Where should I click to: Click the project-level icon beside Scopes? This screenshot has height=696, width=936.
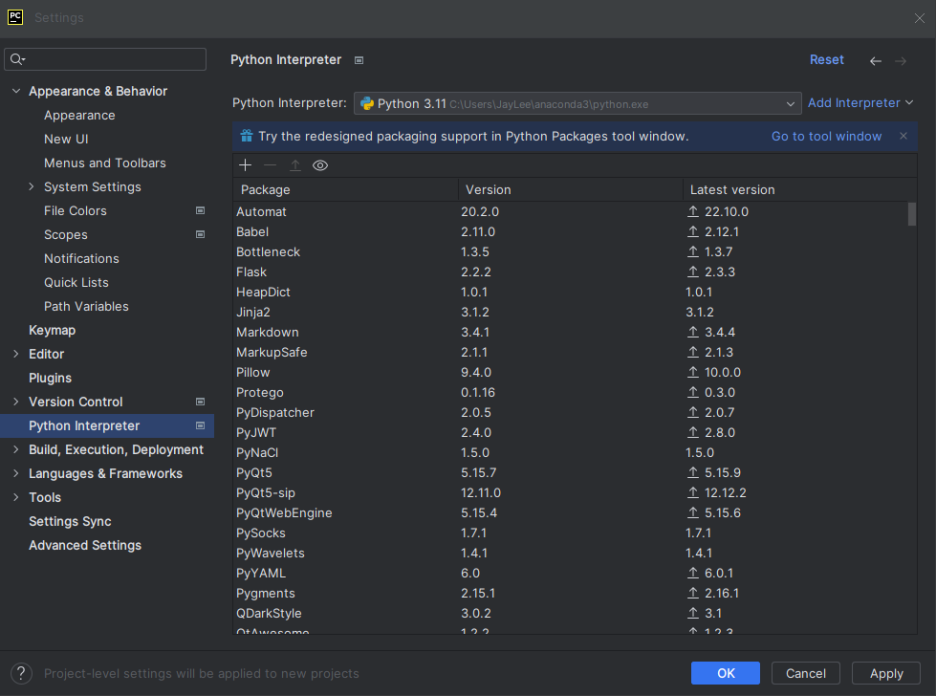pos(201,234)
